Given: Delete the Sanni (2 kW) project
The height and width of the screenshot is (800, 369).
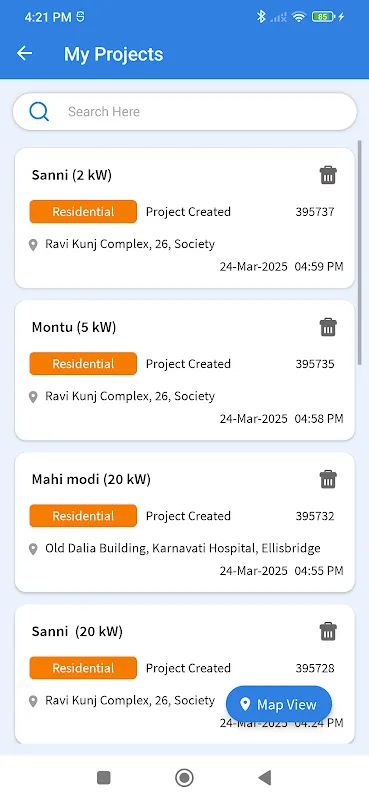Looking at the screenshot, I should tap(328, 175).
